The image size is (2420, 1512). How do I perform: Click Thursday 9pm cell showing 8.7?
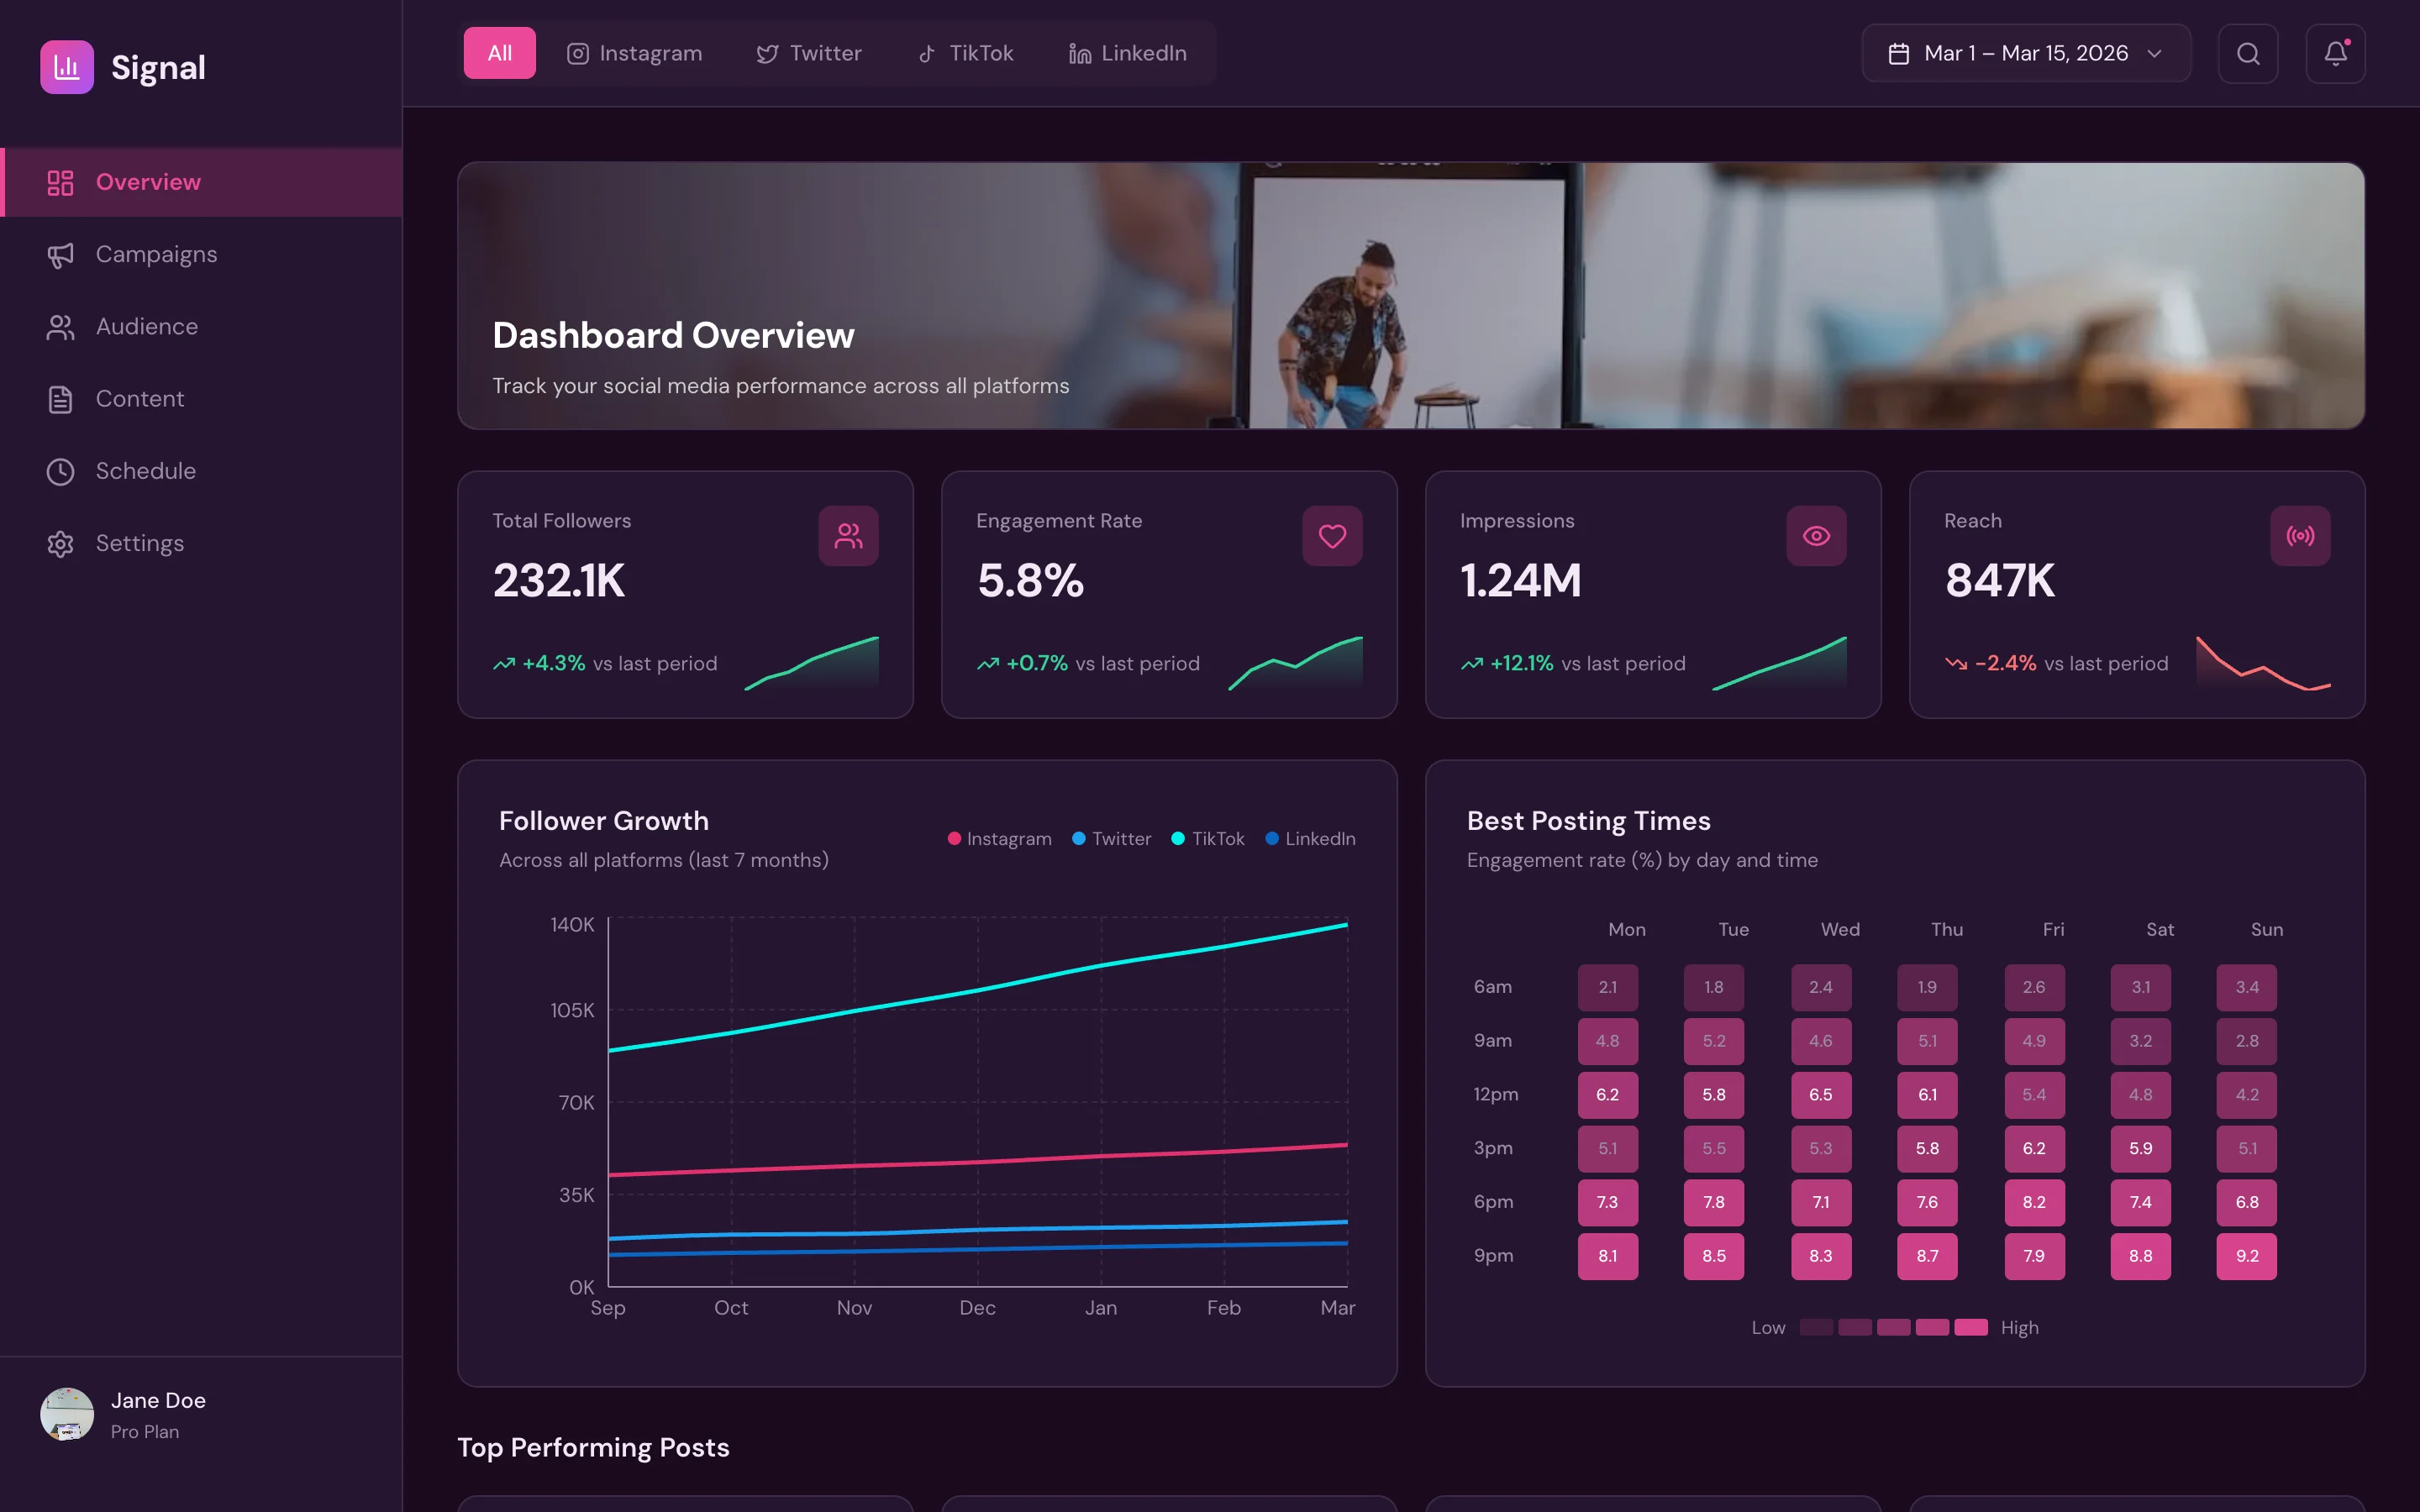point(1927,1256)
